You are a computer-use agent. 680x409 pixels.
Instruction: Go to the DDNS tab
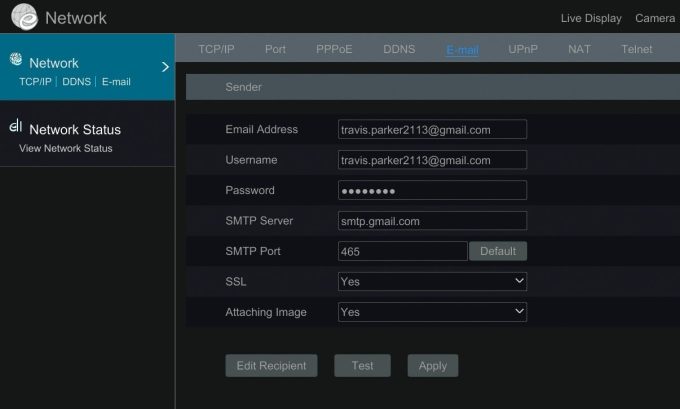click(399, 49)
